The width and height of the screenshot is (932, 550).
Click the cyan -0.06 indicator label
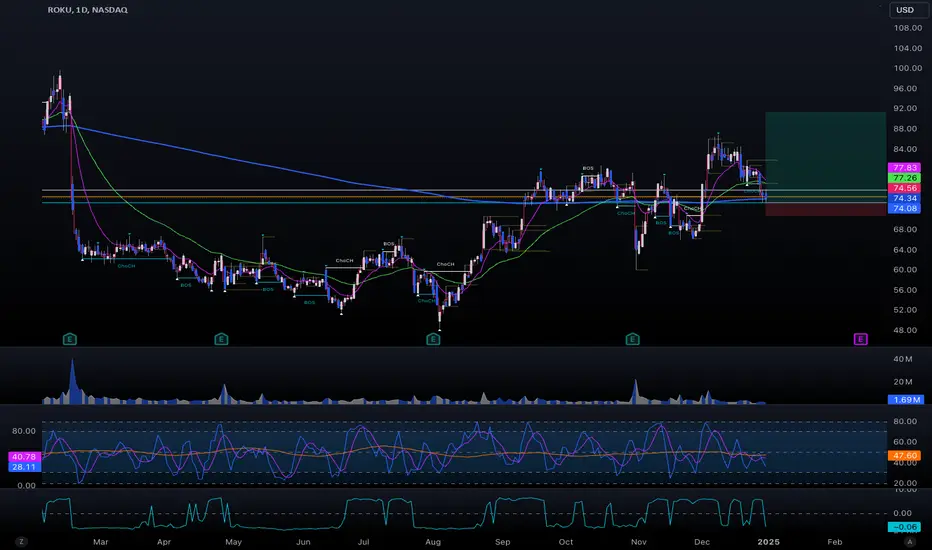click(x=904, y=527)
